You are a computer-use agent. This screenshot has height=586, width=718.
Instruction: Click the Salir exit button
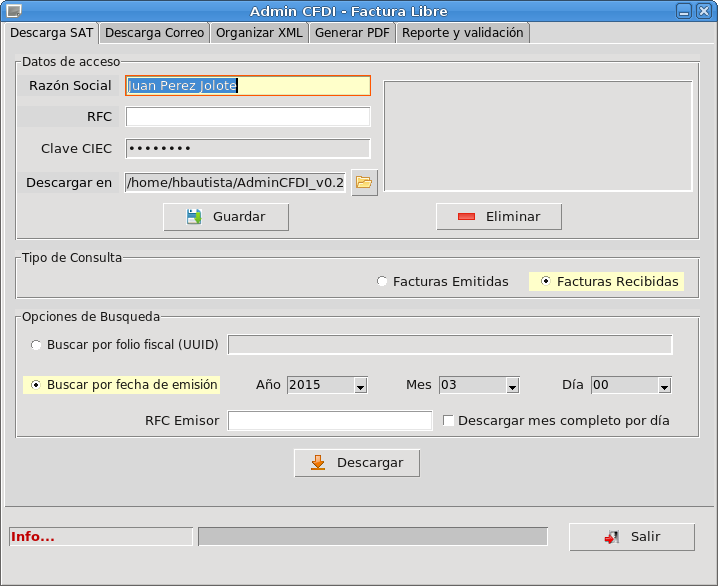632,537
